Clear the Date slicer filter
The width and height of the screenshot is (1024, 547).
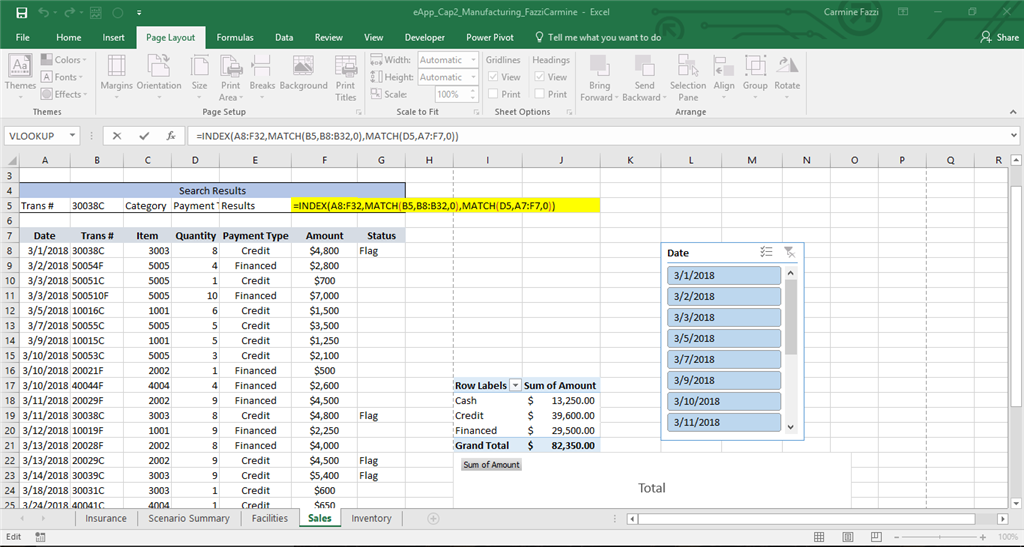[789, 253]
